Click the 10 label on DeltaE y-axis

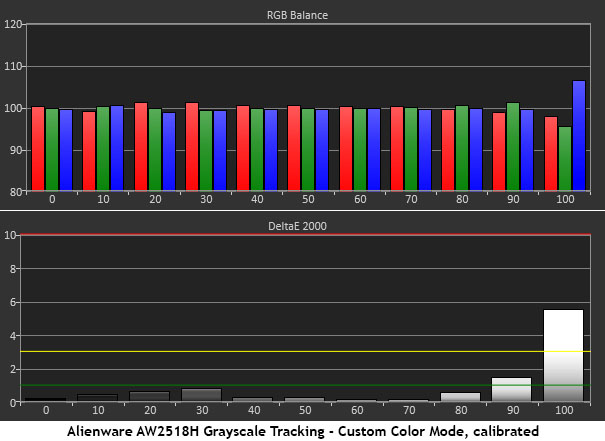click(10, 235)
